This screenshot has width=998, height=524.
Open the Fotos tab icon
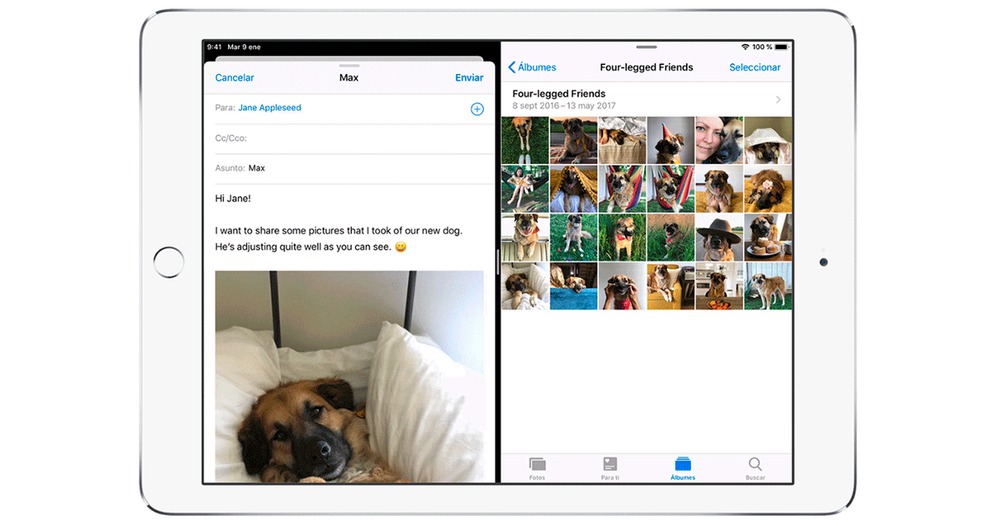(537, 466)
